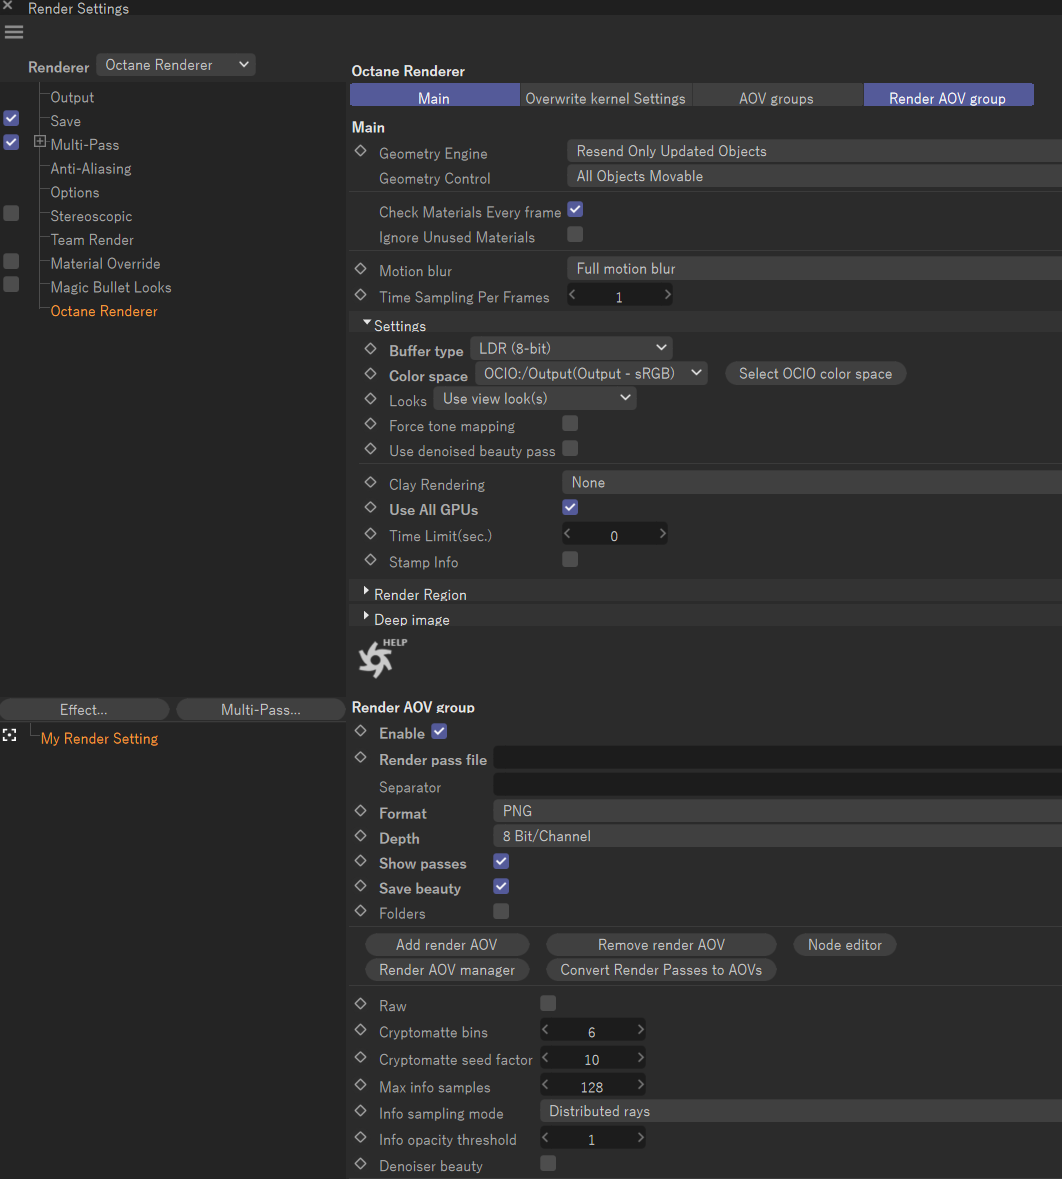Open the Geometry Engine dropdown
The image size is (1062, 1179).
pos(814,151)
